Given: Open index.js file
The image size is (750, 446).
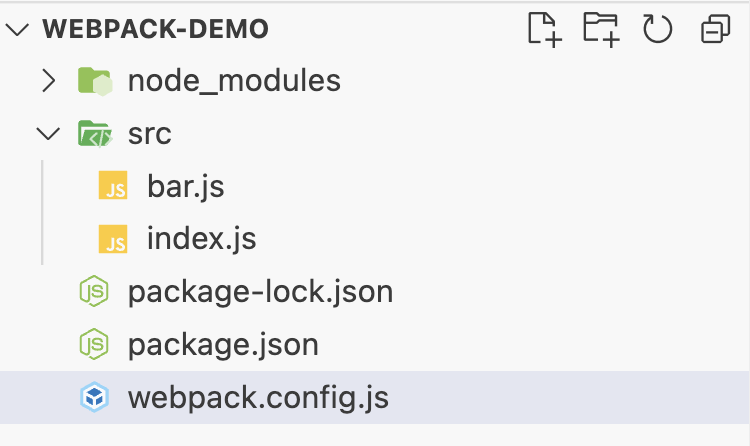Looking at the screenshot, I should 201,239.
